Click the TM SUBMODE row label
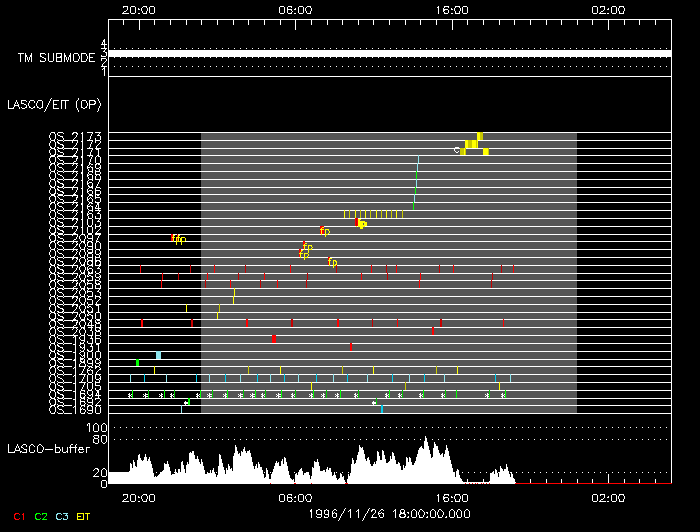The width and height of the screenshot is (700, 532). pyautogui.click(x=55, y=58)
